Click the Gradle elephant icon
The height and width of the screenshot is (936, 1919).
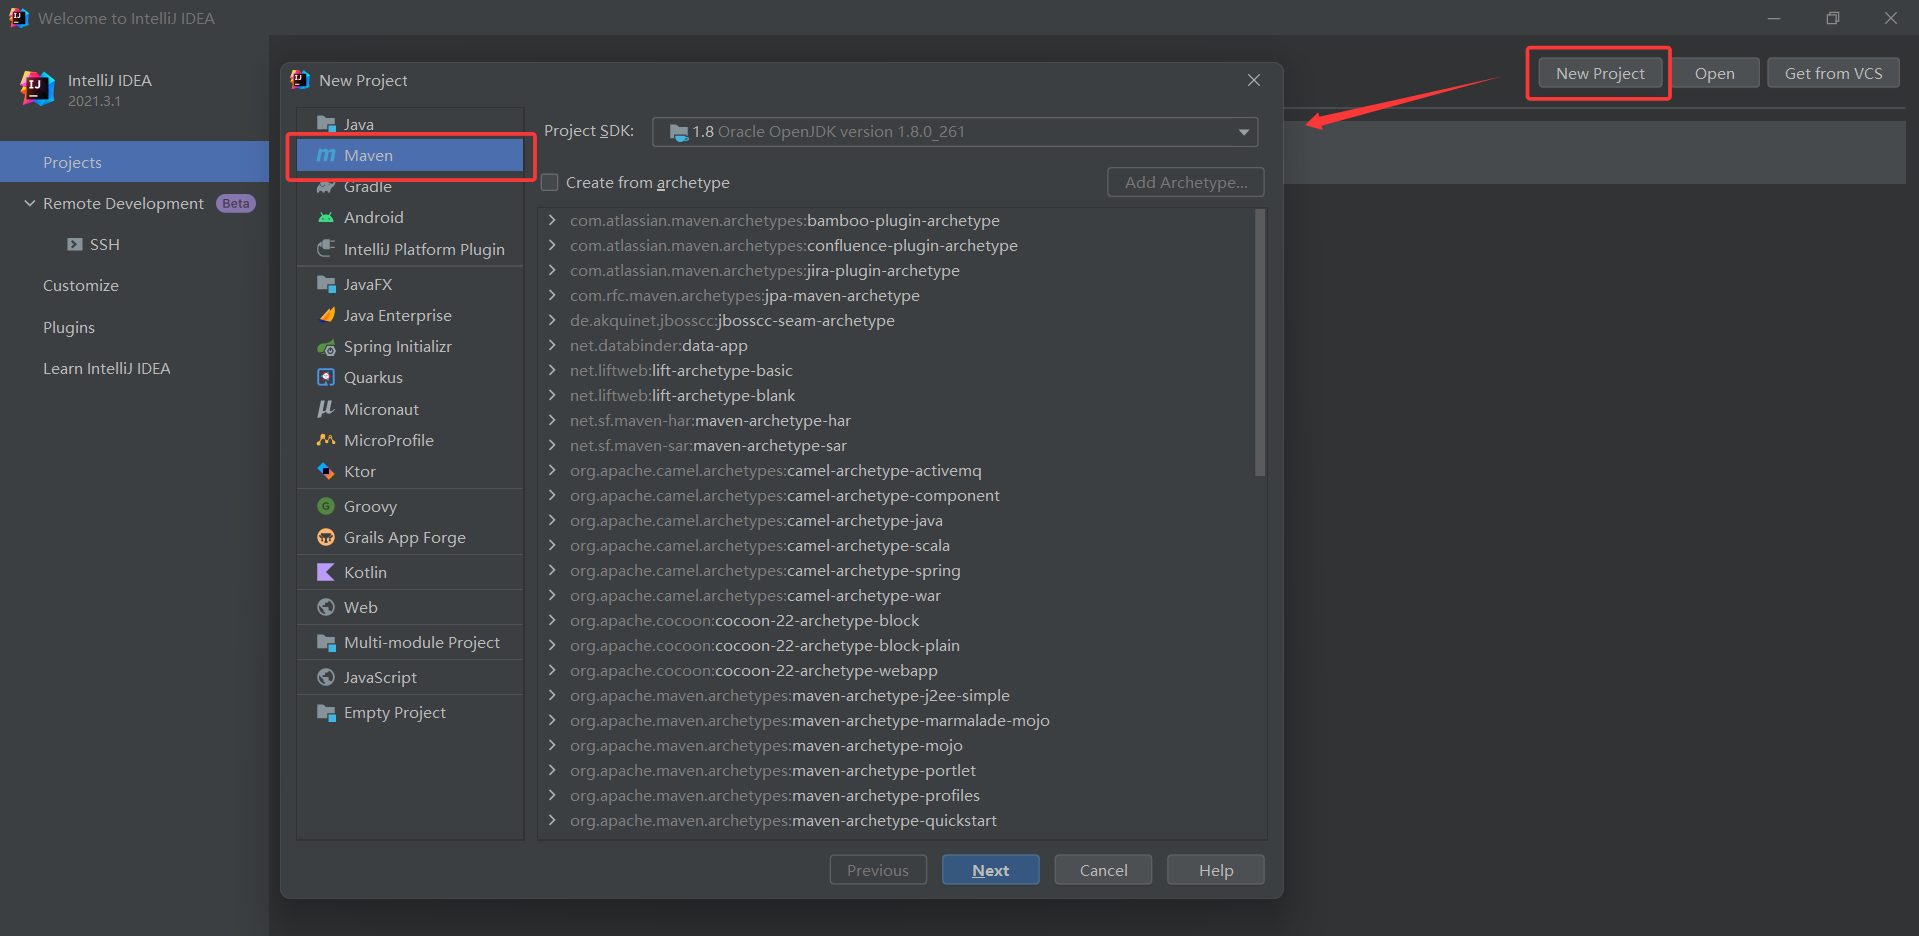point(326,187)
